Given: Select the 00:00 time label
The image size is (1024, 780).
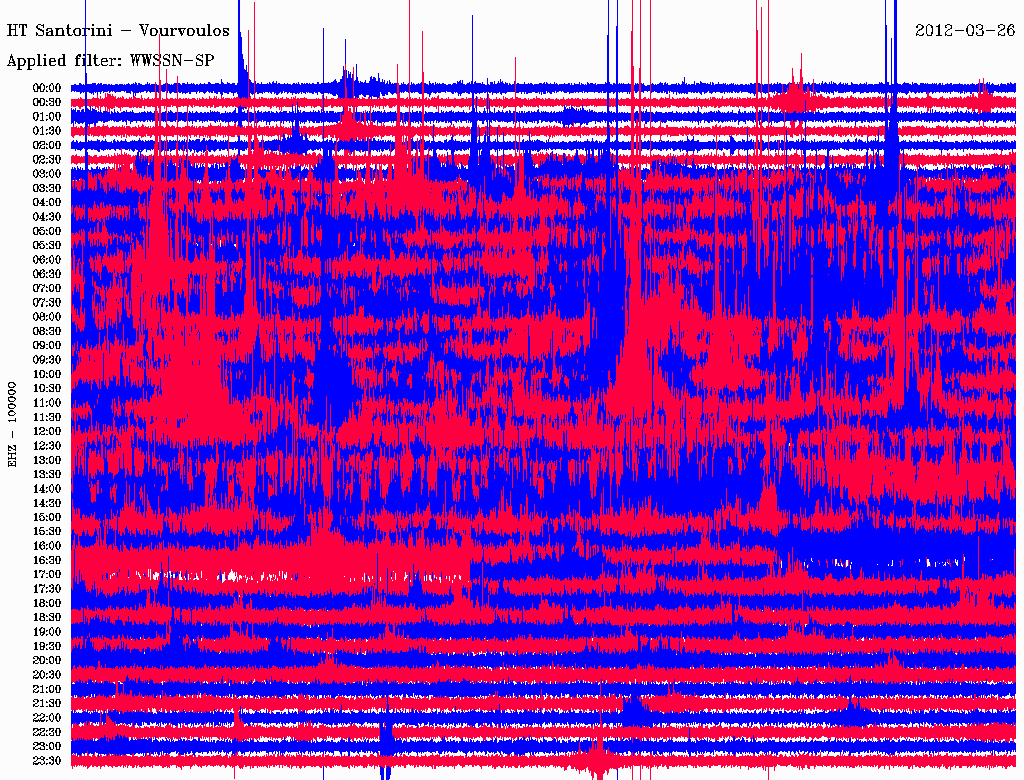Looking at the screenshot, I should tap(47, 88).
